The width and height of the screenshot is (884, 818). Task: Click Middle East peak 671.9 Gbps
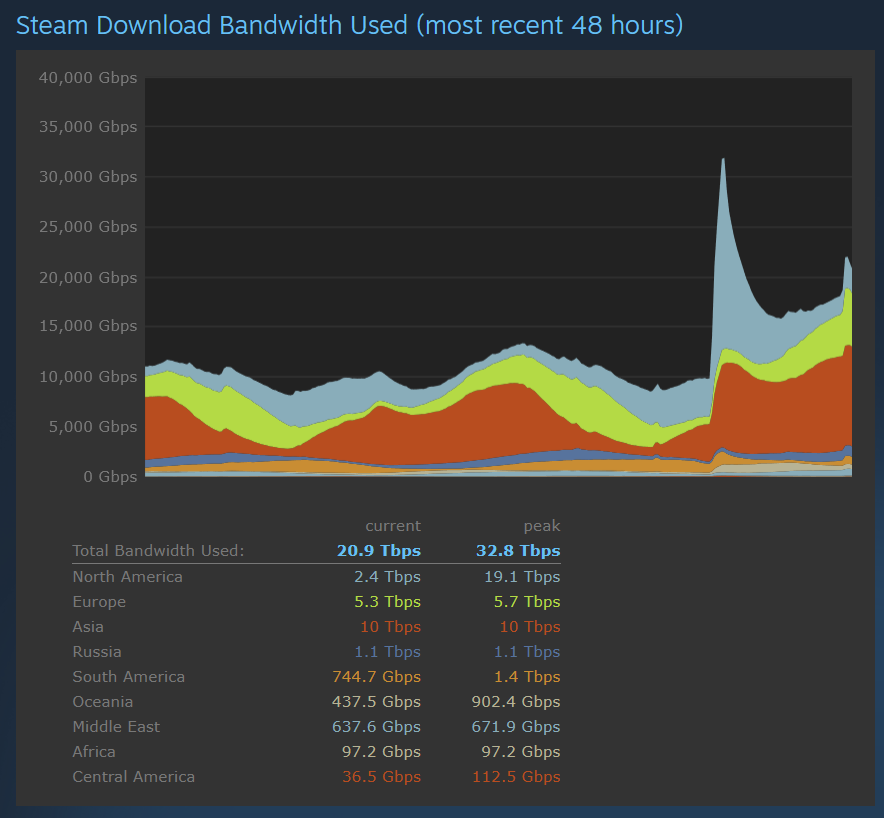pyautogui.click(x=516, y=727)
